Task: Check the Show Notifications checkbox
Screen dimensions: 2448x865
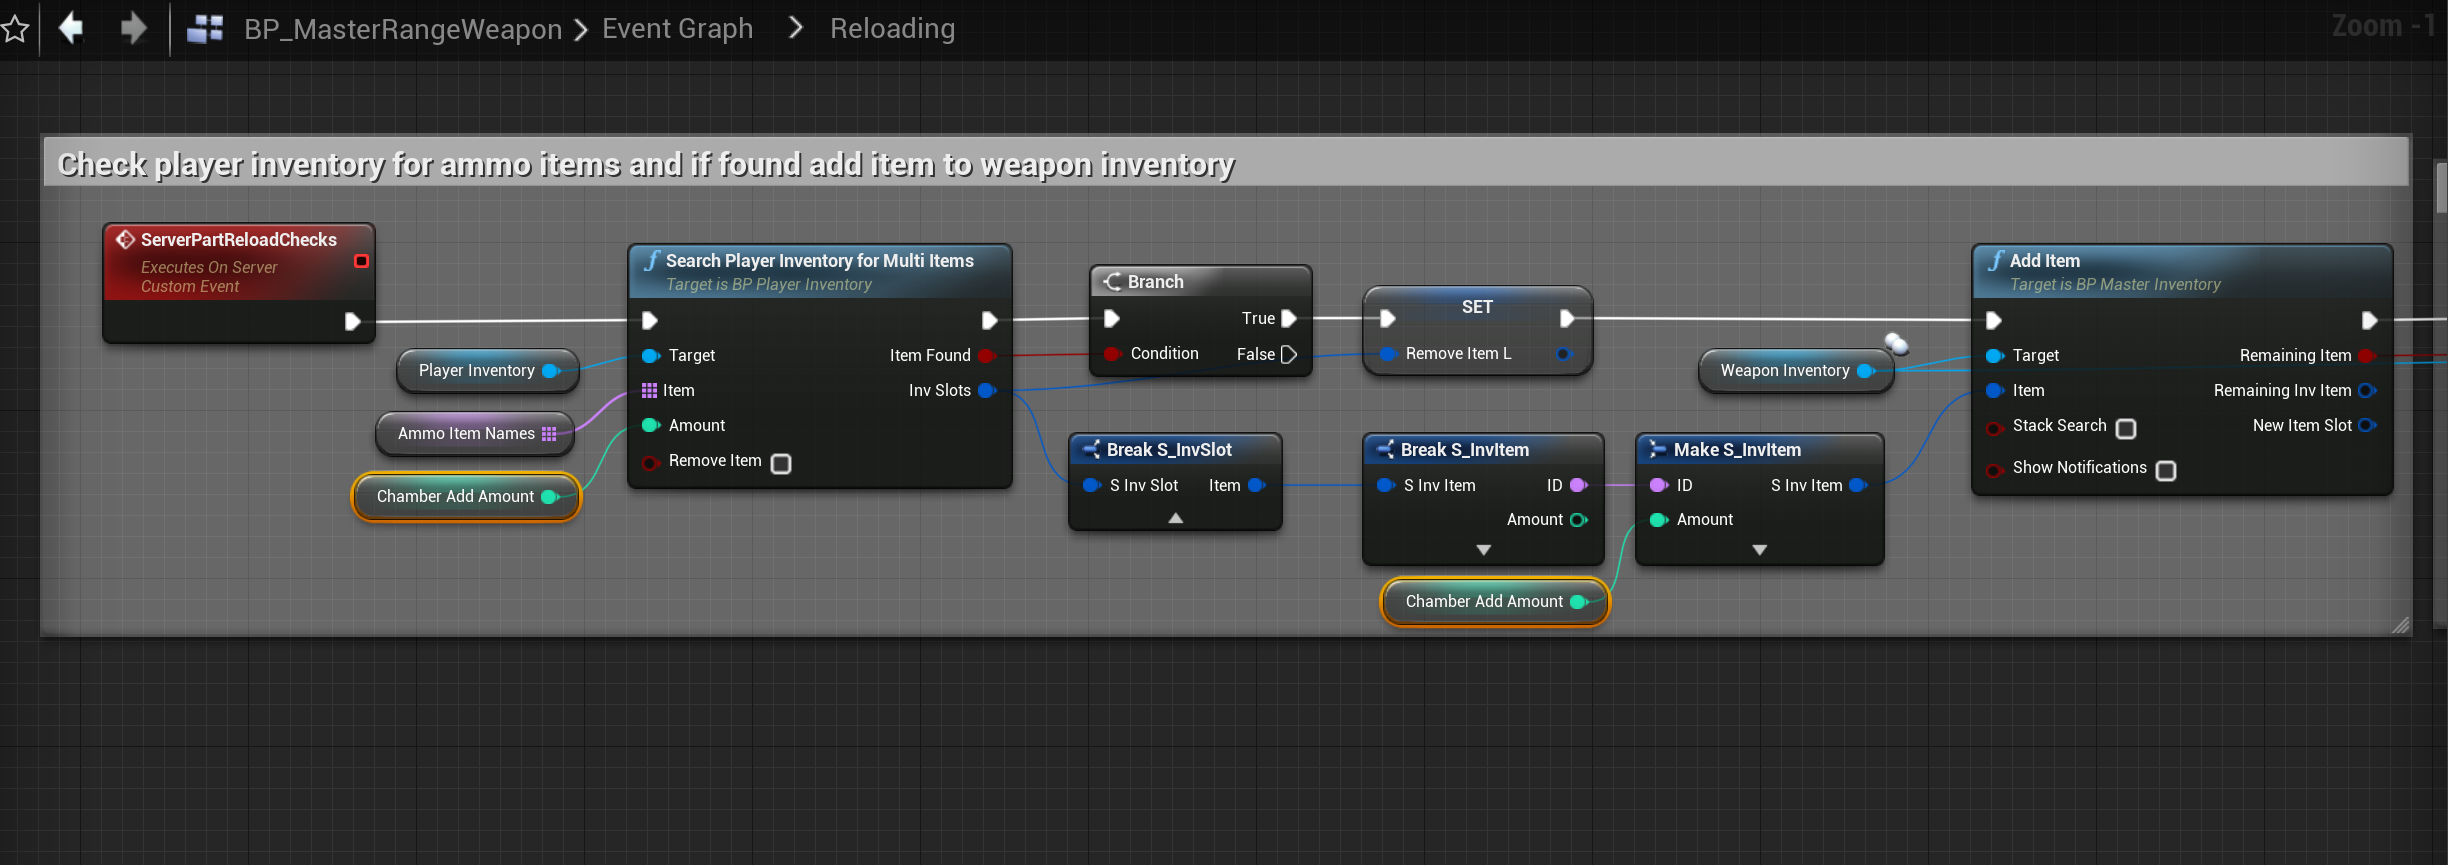Action: pos(2166,470)
